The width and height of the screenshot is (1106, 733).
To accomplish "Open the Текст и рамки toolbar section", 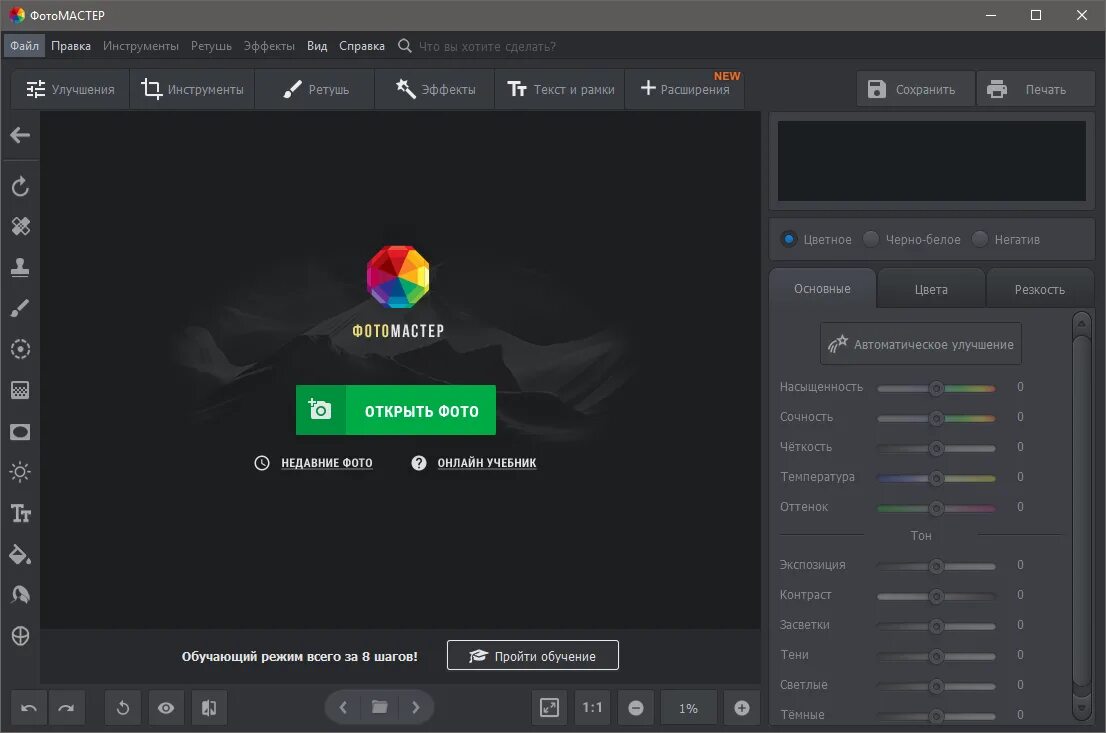I will tap(560, 89).
